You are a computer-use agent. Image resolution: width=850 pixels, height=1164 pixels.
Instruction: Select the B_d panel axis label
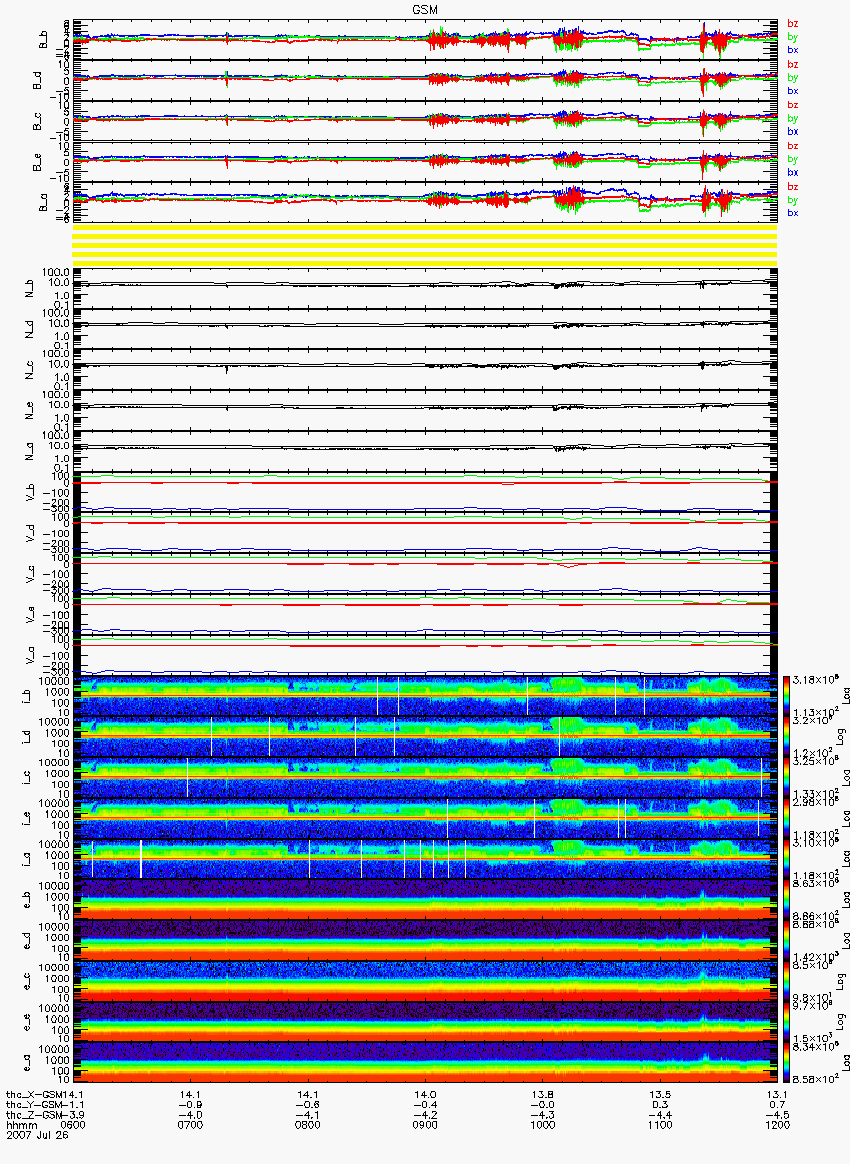click(38, 80)
